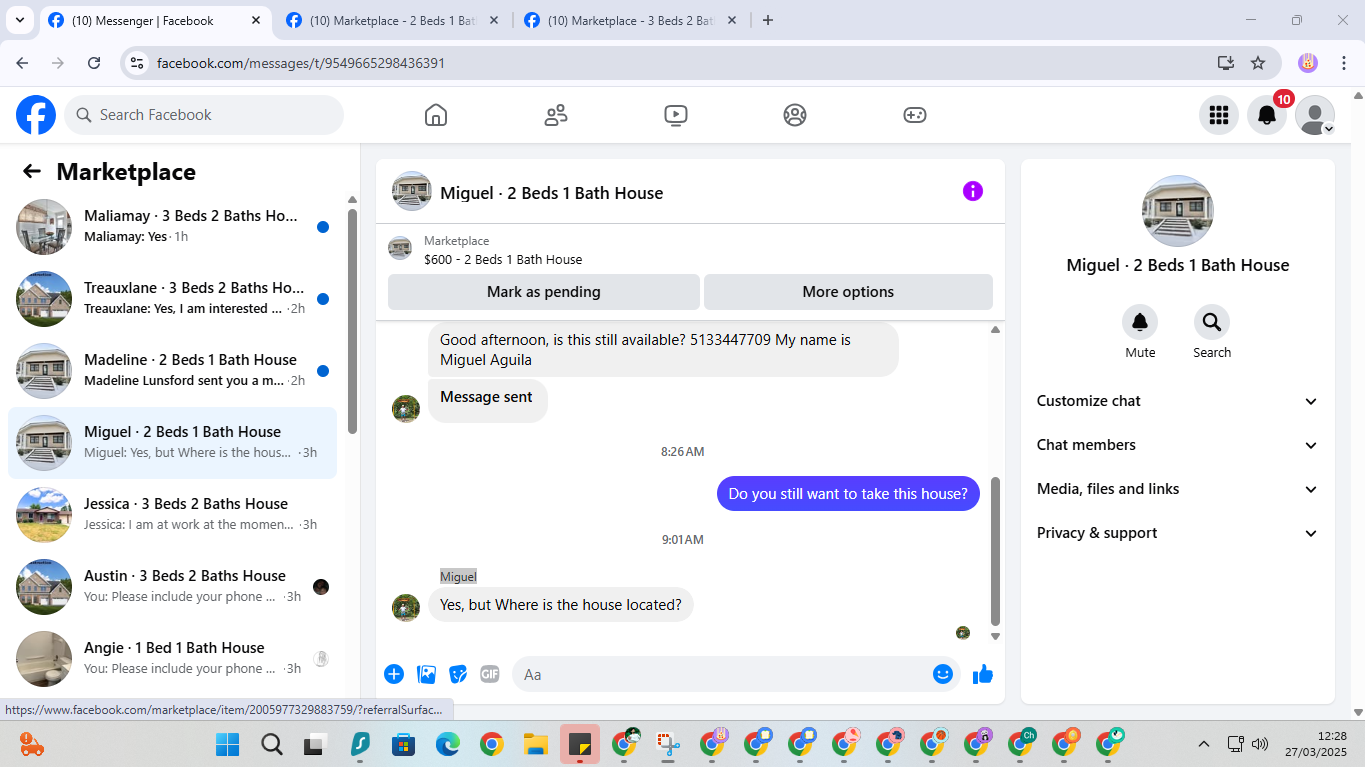The height and width of the screenshot is (767, 1365).
Task: Click the Facebook logo
Action: (36, 115)
